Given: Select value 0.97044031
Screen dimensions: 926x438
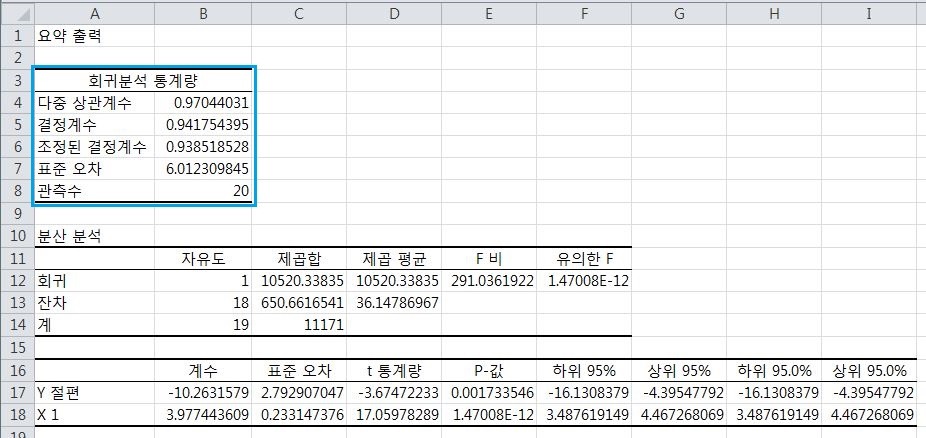Looking at the screenshot, I should click(x=203, y=103).
